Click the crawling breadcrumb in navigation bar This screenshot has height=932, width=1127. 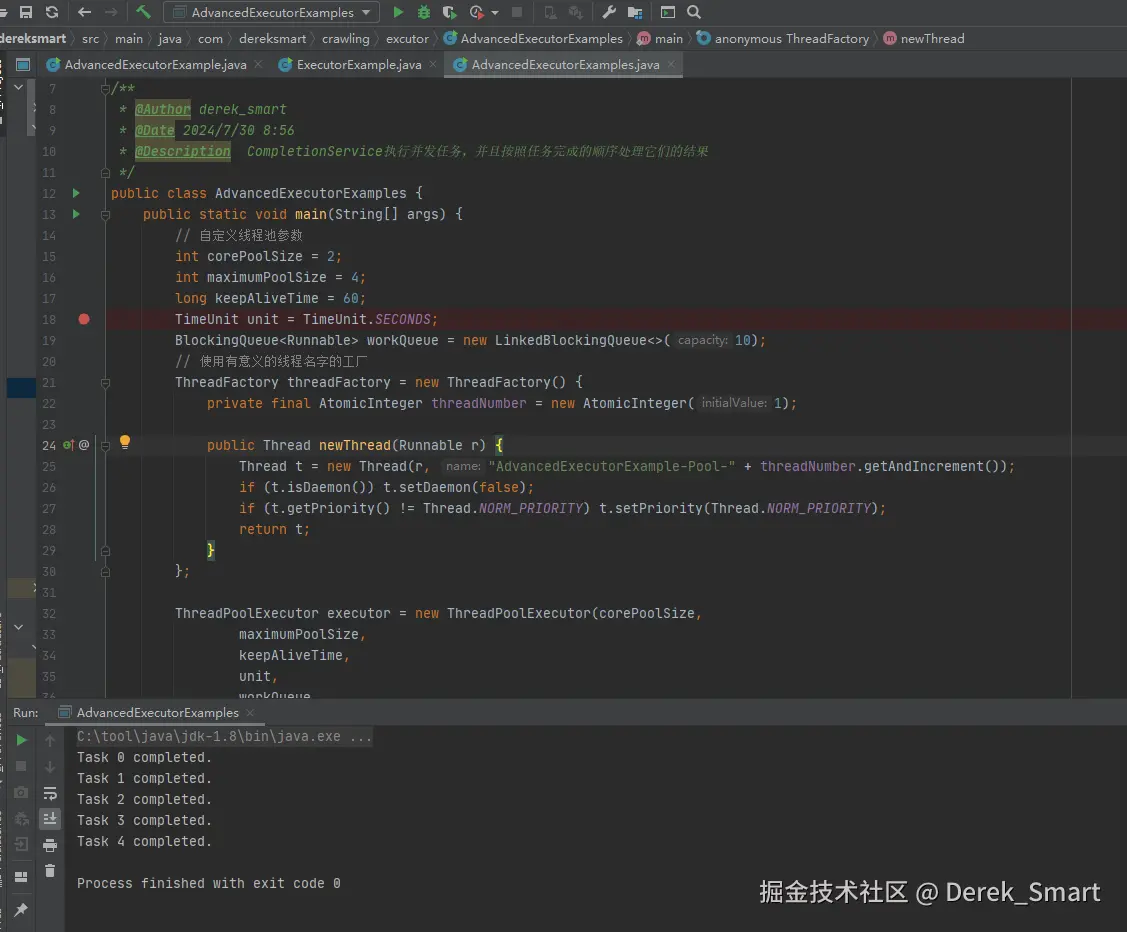coord(345,39)
